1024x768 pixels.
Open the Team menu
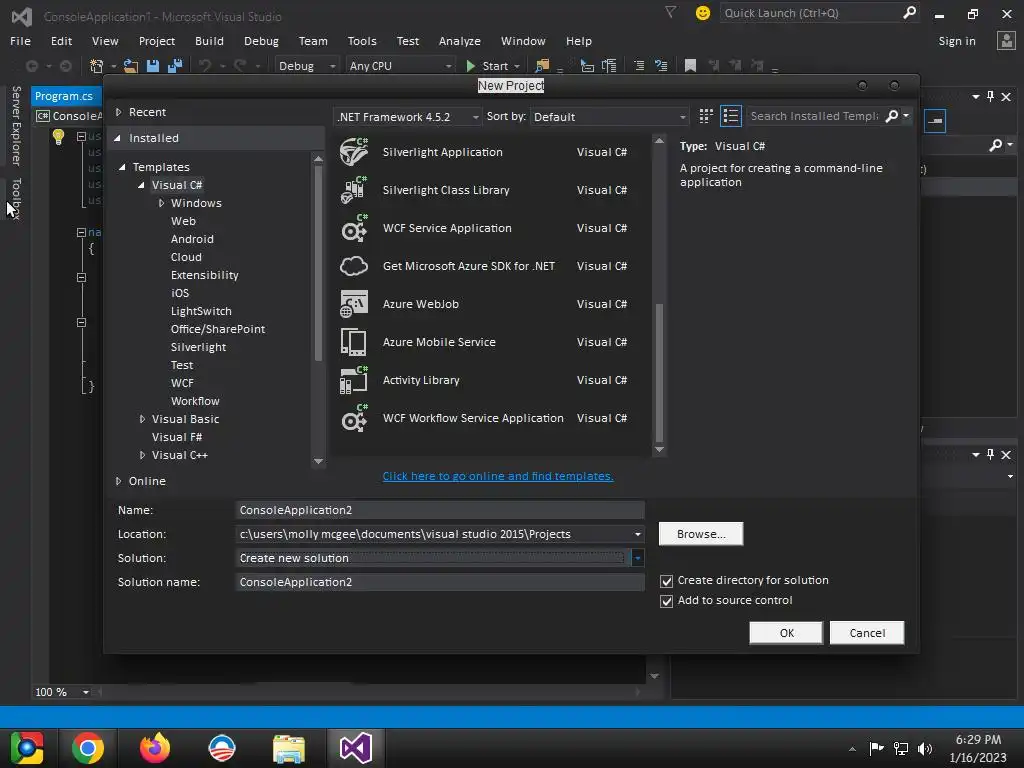click(313, 41)
